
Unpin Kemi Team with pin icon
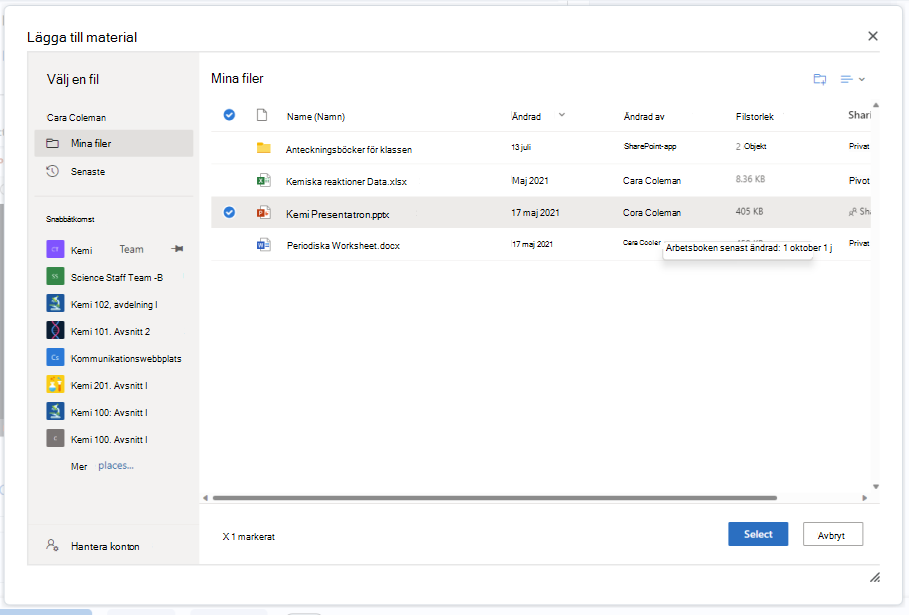tap(177, 249)
